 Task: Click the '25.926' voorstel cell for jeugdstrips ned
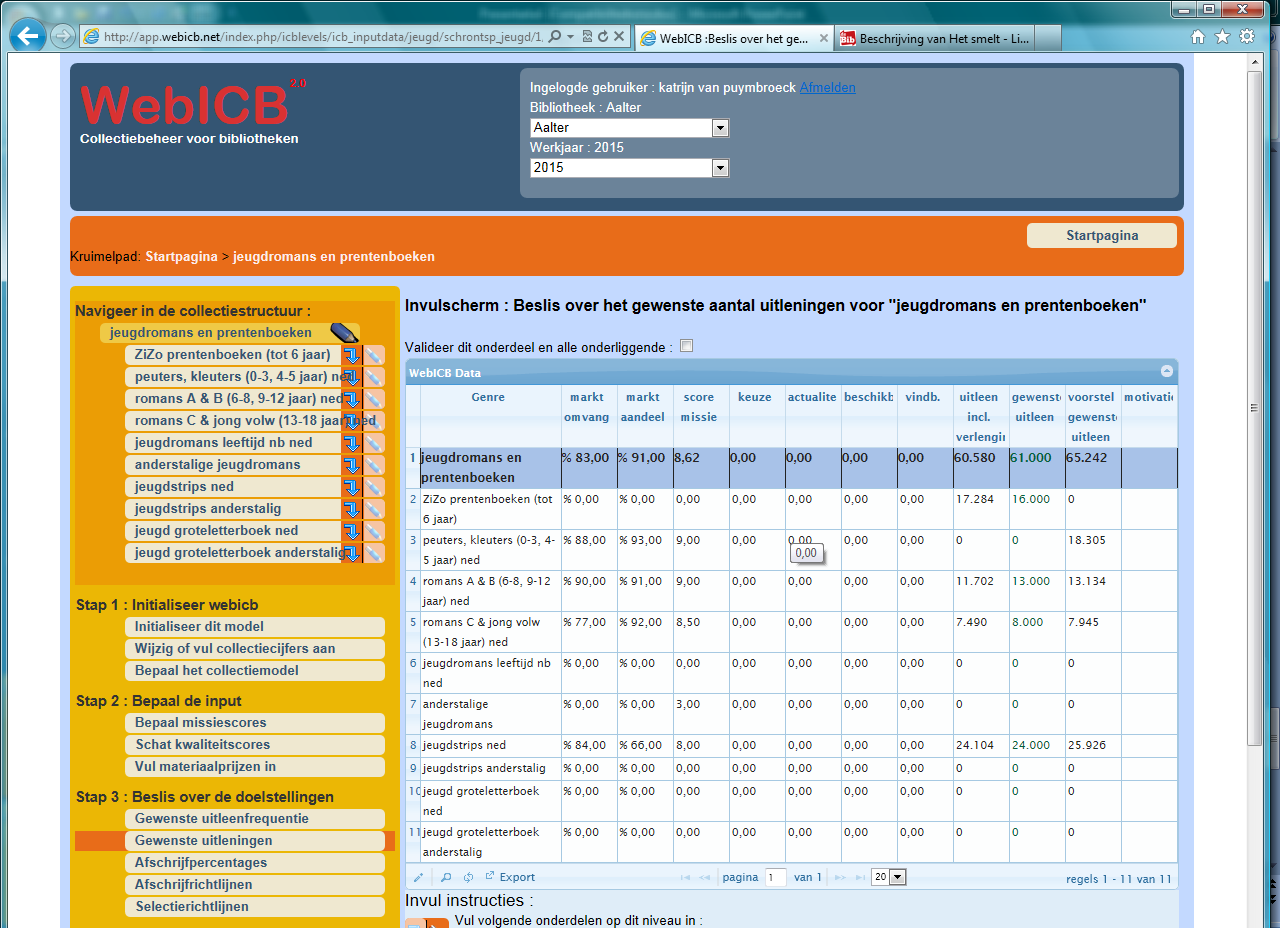click(1093, 745)
